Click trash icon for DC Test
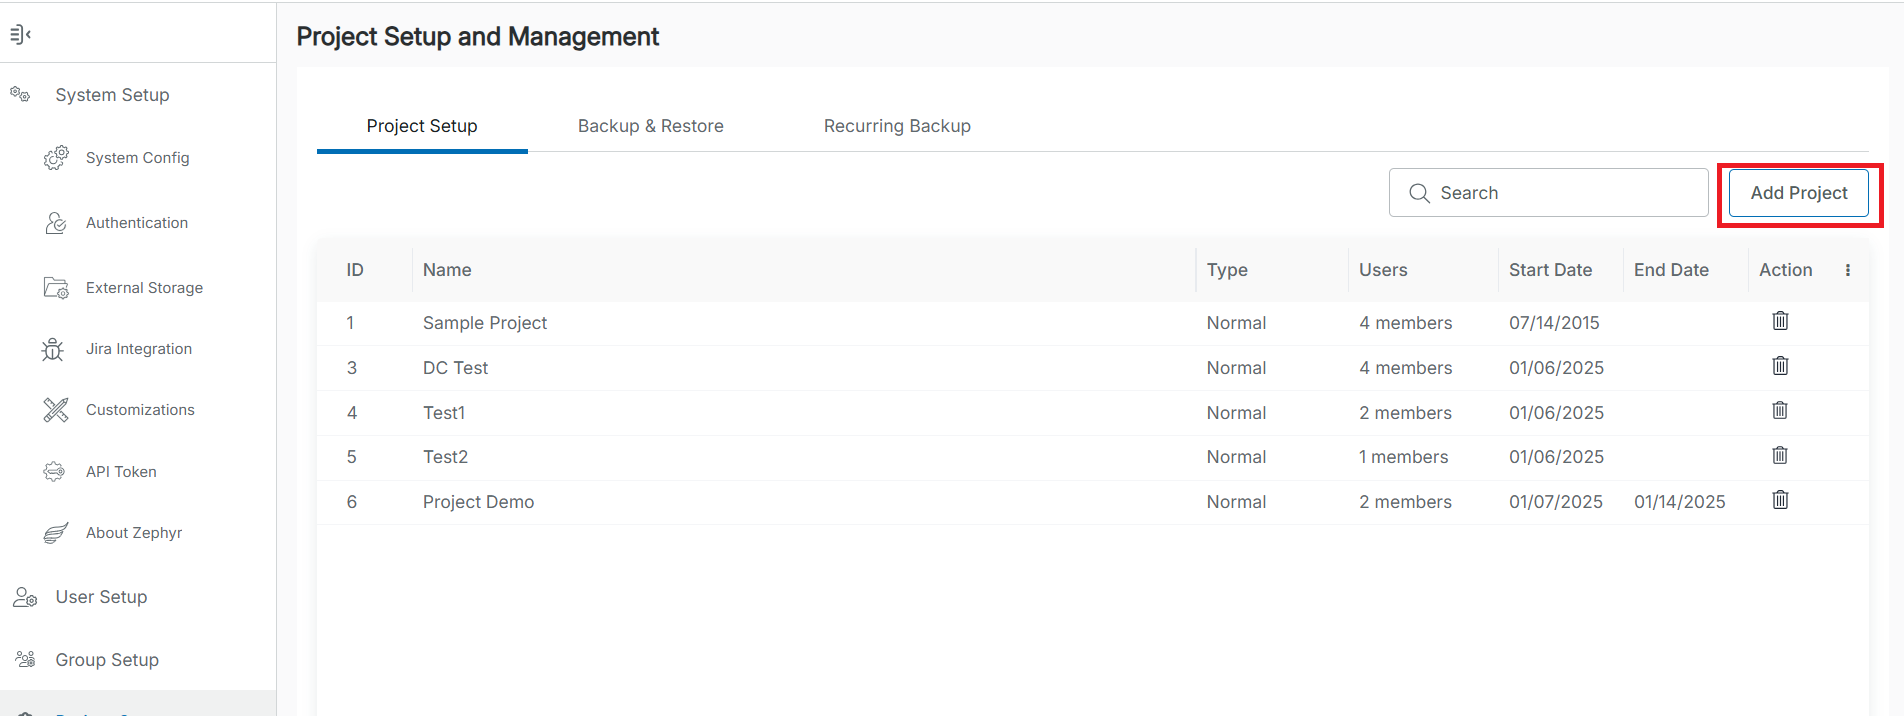The height and width of the screenshot is (716, 1904). click(1780, 366)
